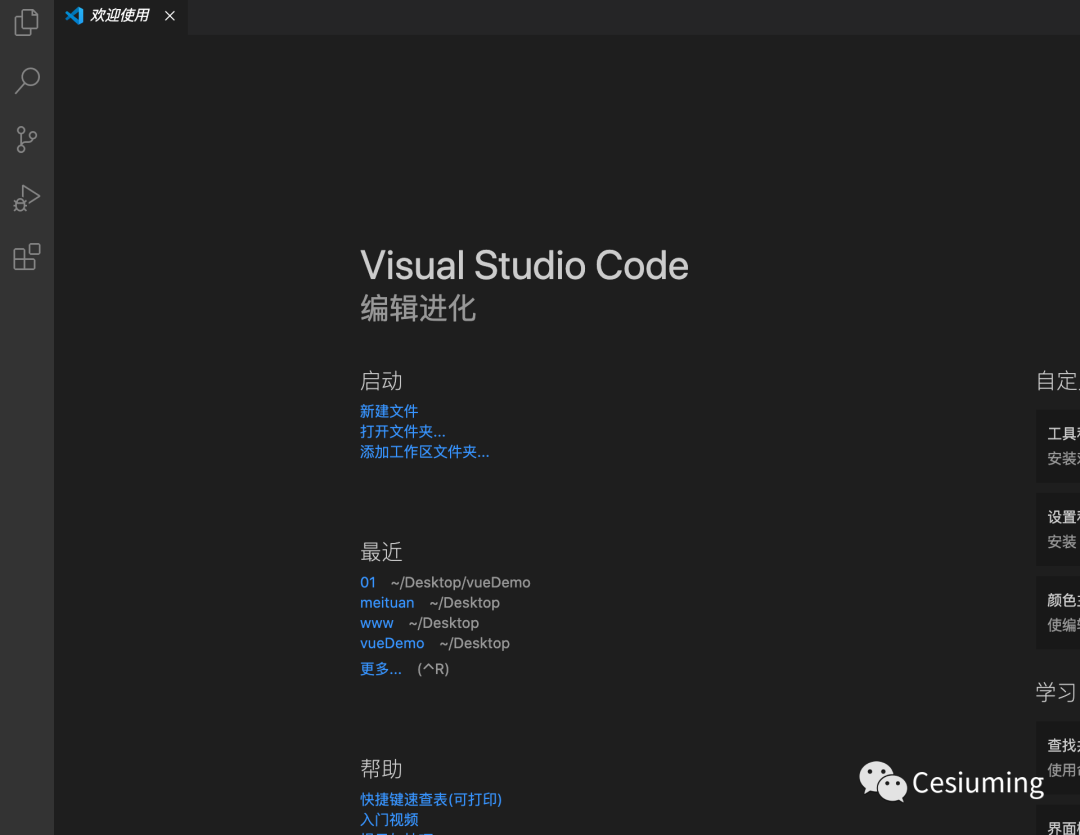Open the Explorer sidebar icon
This screenshot has width=1080, height=835.
coord(26,22)
